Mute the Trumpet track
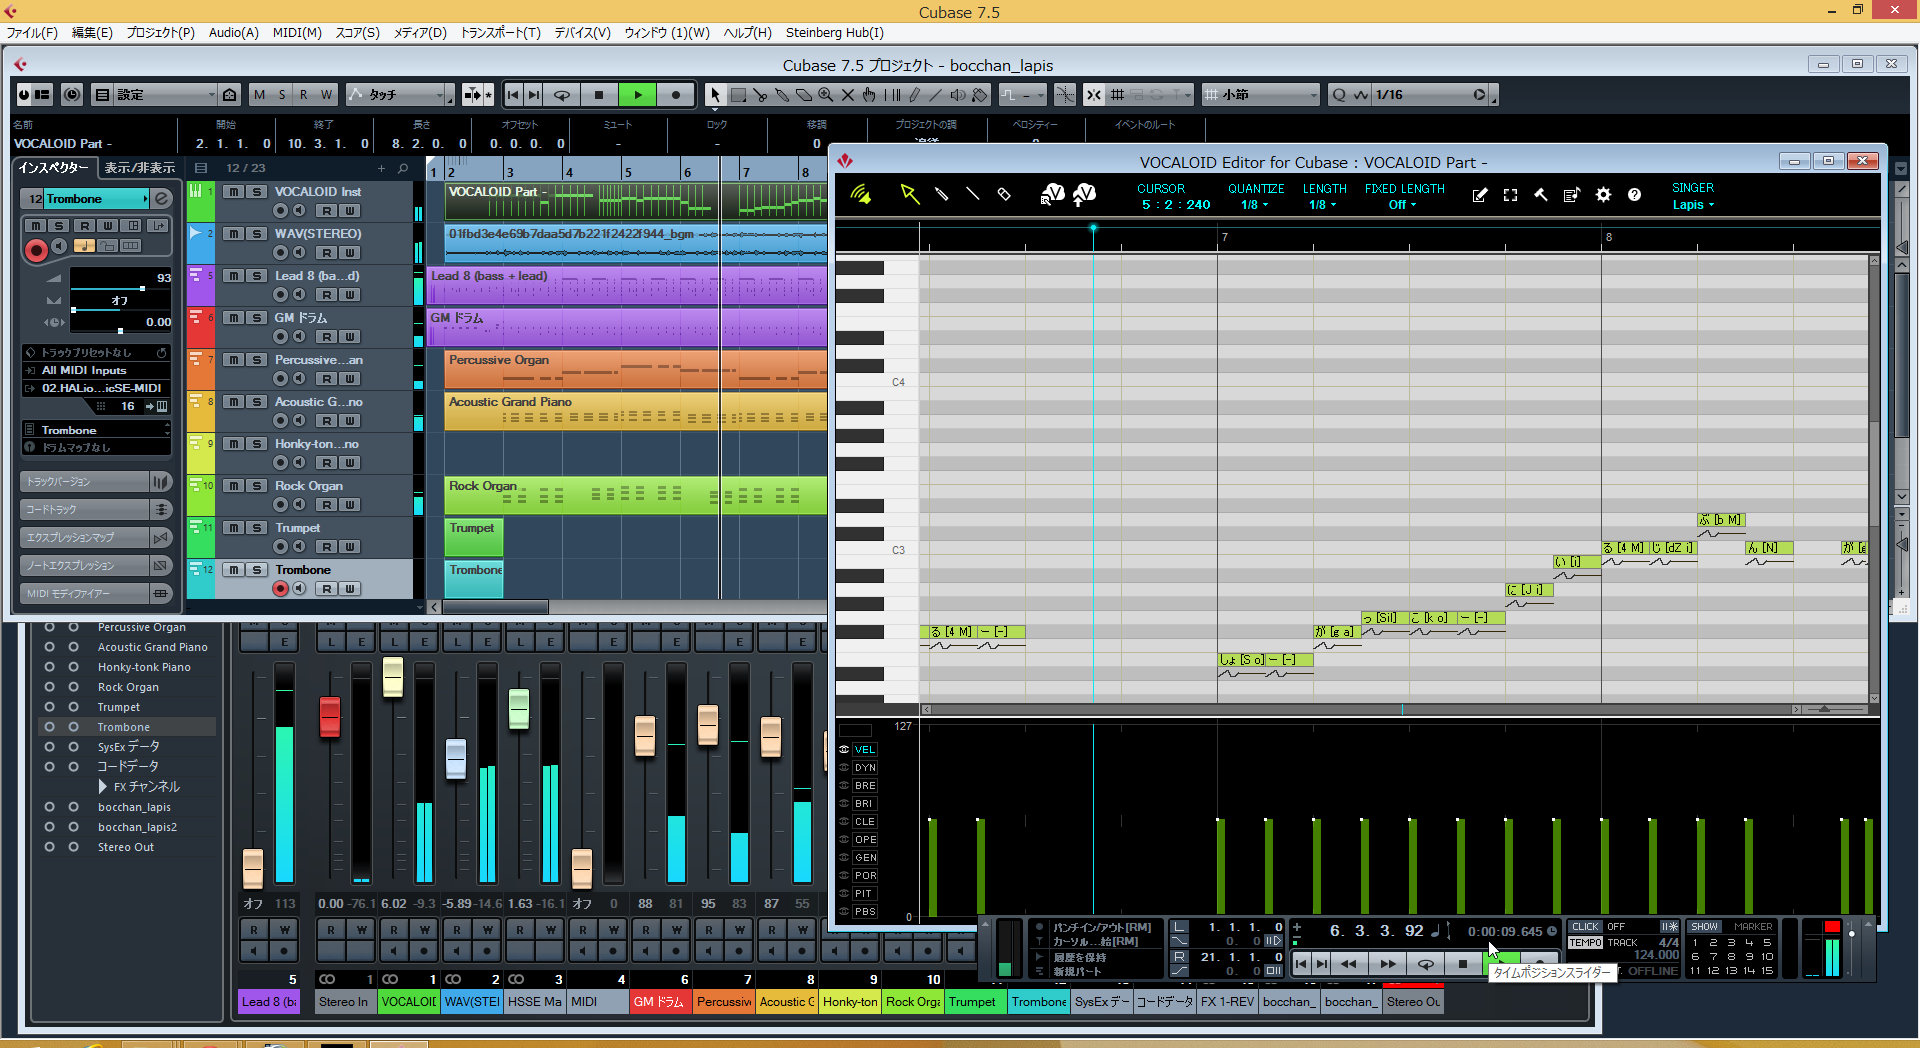The width and height of the screenshot is (1920, 1048). click(233, 528)
